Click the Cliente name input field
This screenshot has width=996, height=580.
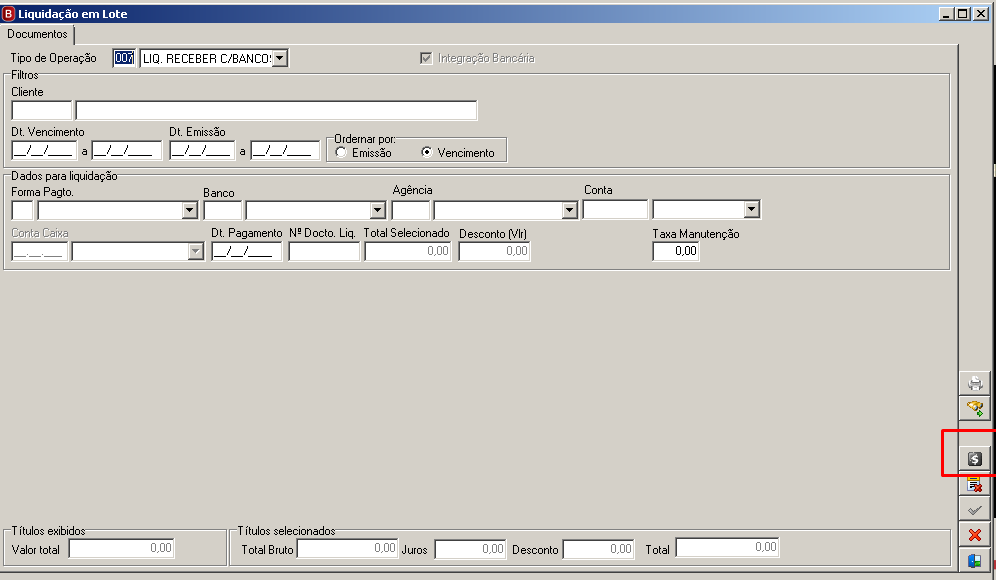click(276, 111)
